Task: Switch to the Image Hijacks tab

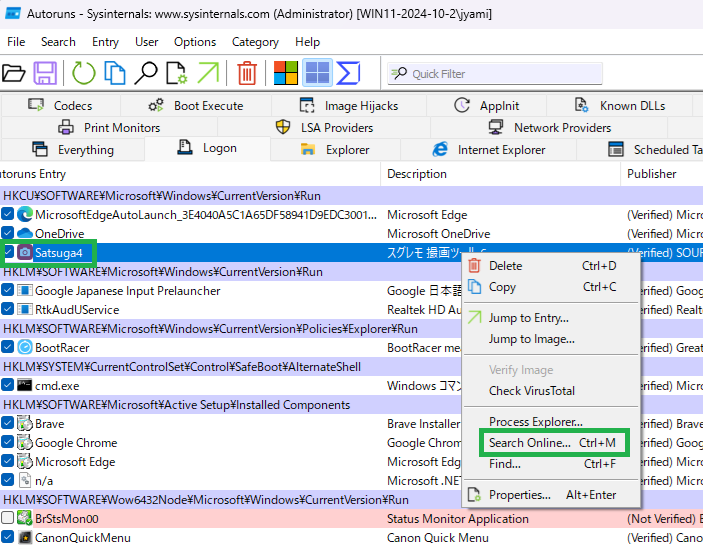Action: 348,106
